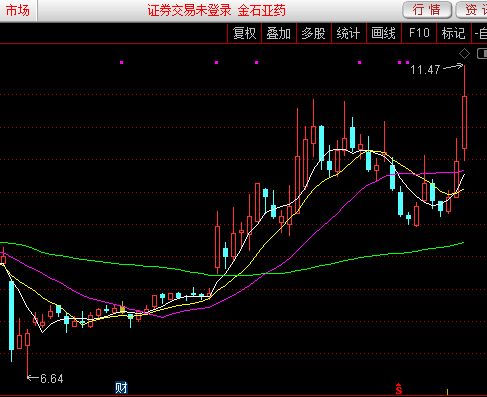Click the 11.47 high price label
Screen dimensions: 487x397
tap(425, 70)
